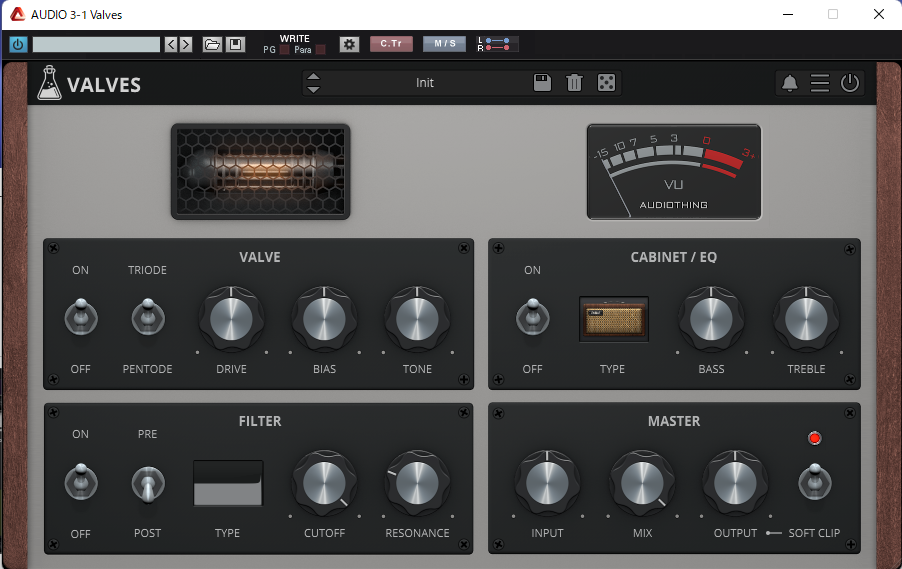The height and width of the screenshot is (569, 902).
Task: Select previous preset with up arrow
Action: (x=313, y=77)
